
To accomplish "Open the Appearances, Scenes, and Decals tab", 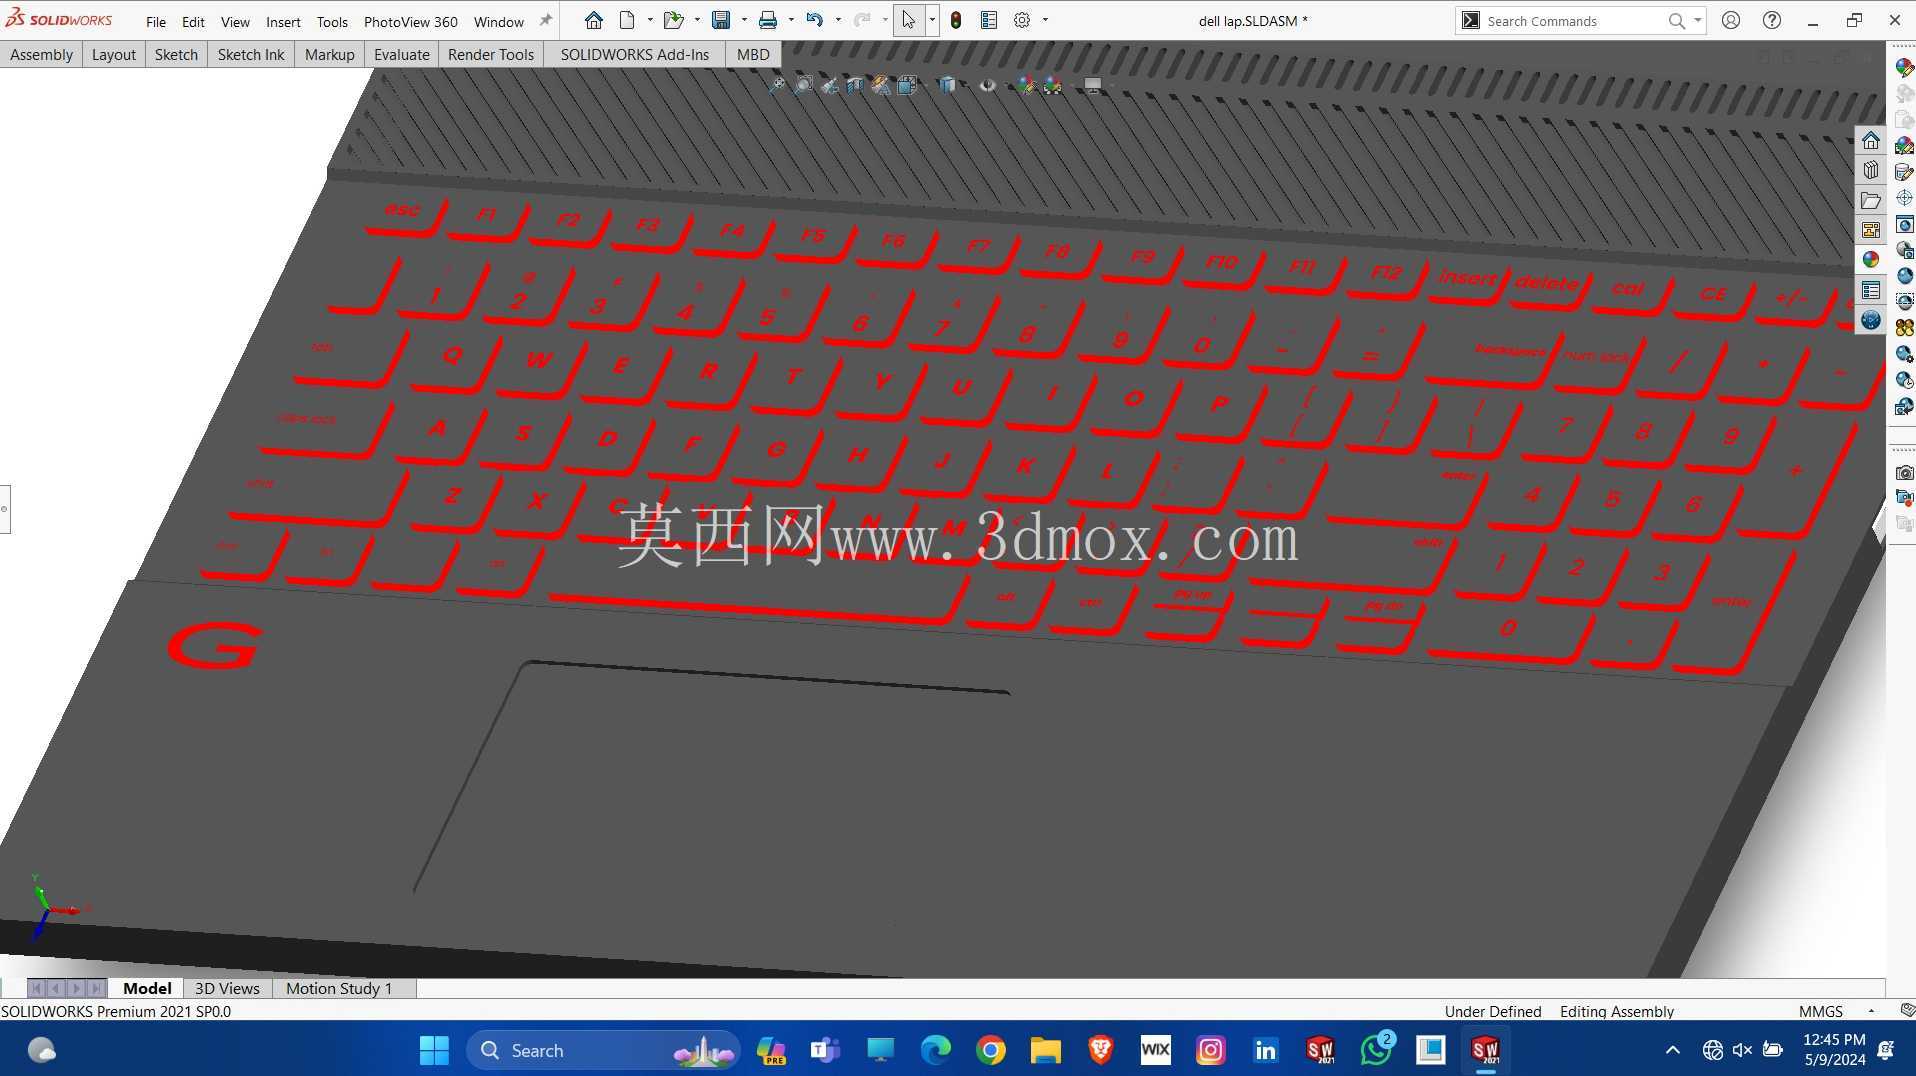I will [x=1871, y=260].
